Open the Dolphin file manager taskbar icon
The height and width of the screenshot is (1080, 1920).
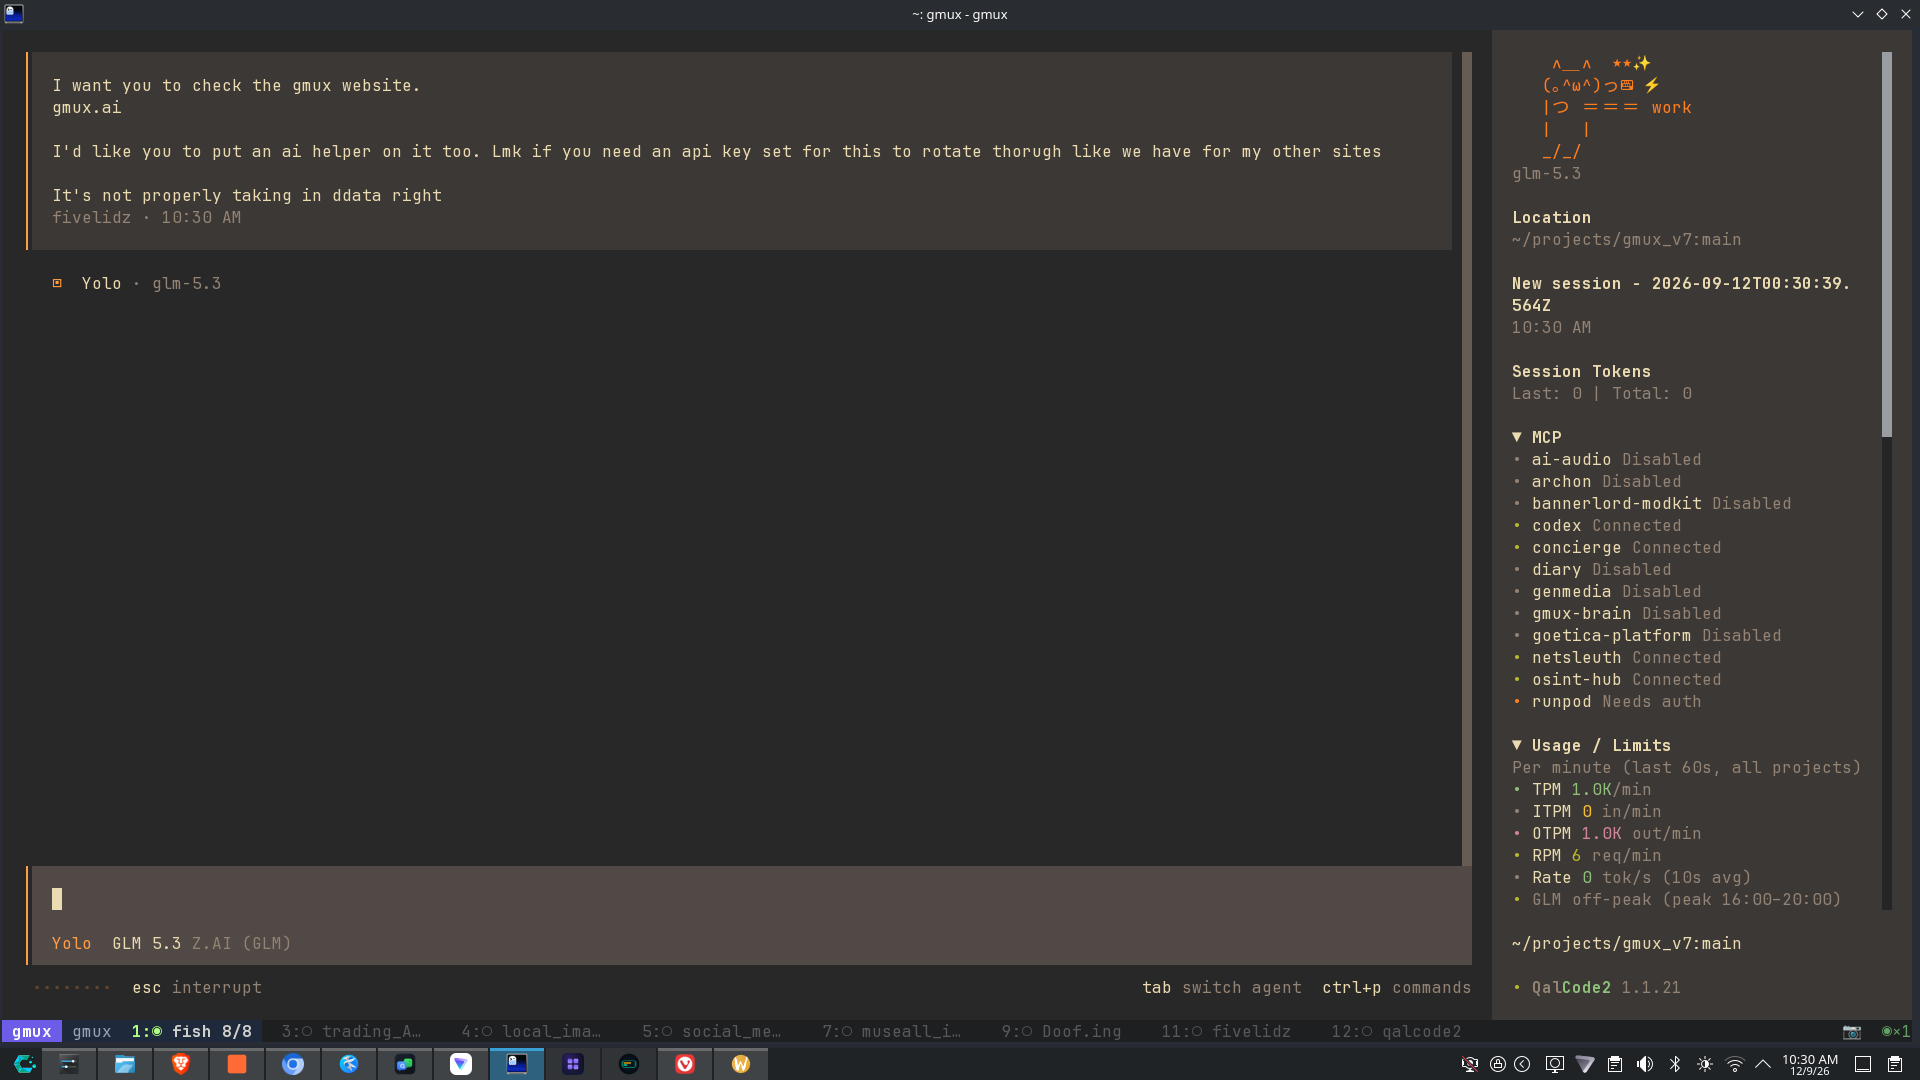tap(125, 1064)
